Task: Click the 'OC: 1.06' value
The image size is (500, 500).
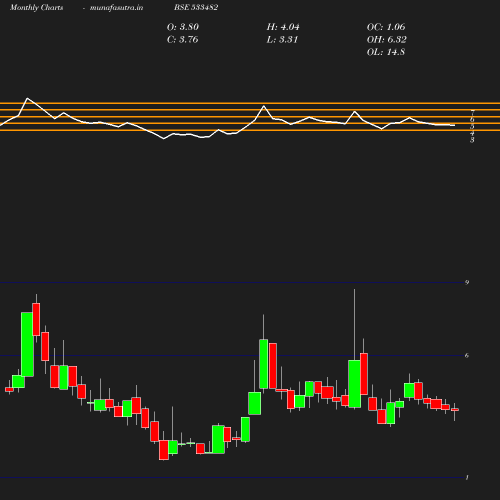Action: point(386,27)
